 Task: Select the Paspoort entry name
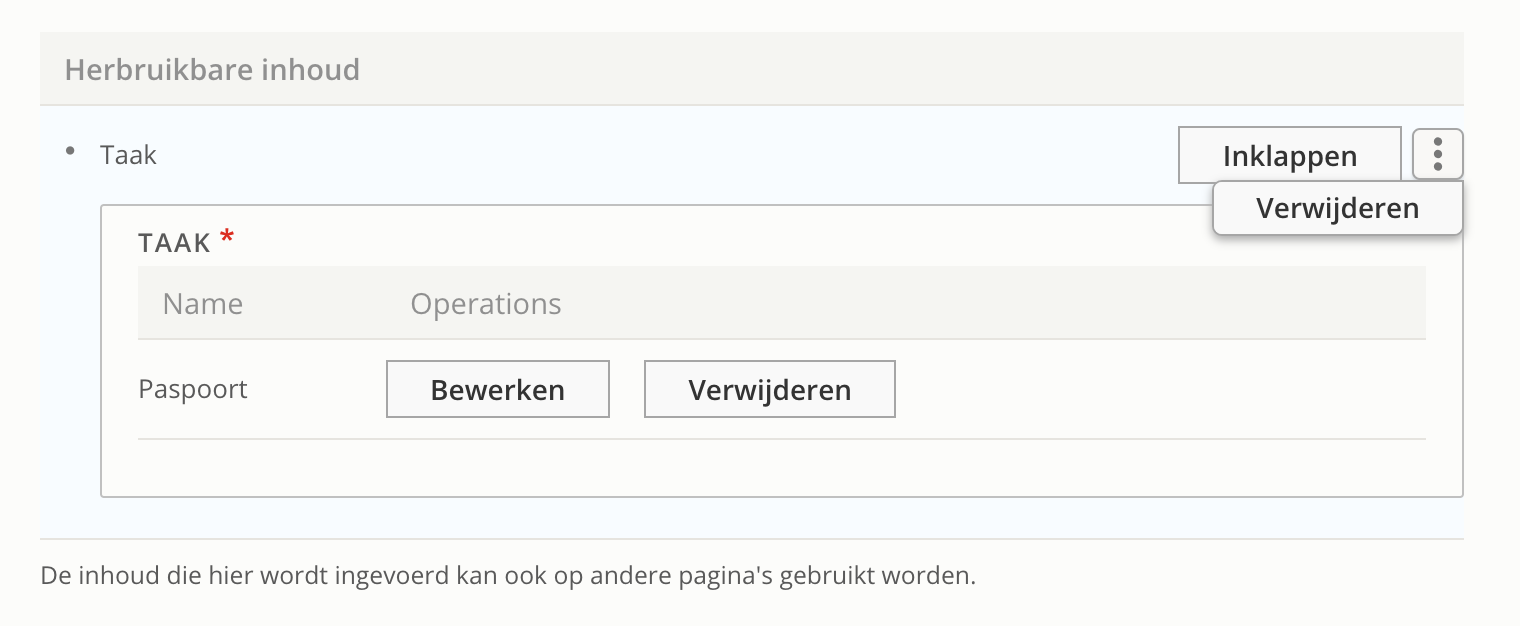pos(193,388)
